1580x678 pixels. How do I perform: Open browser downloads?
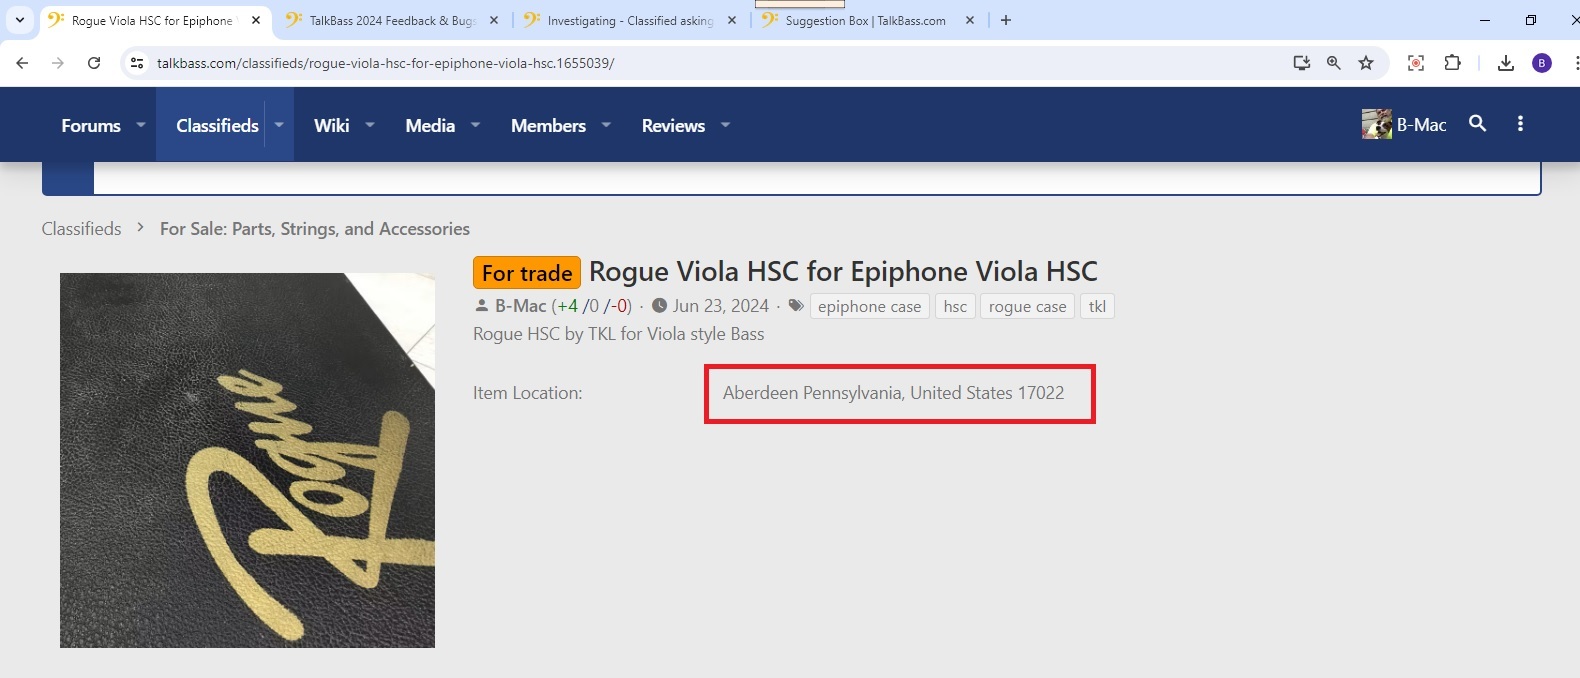[x=1506, y=63]
